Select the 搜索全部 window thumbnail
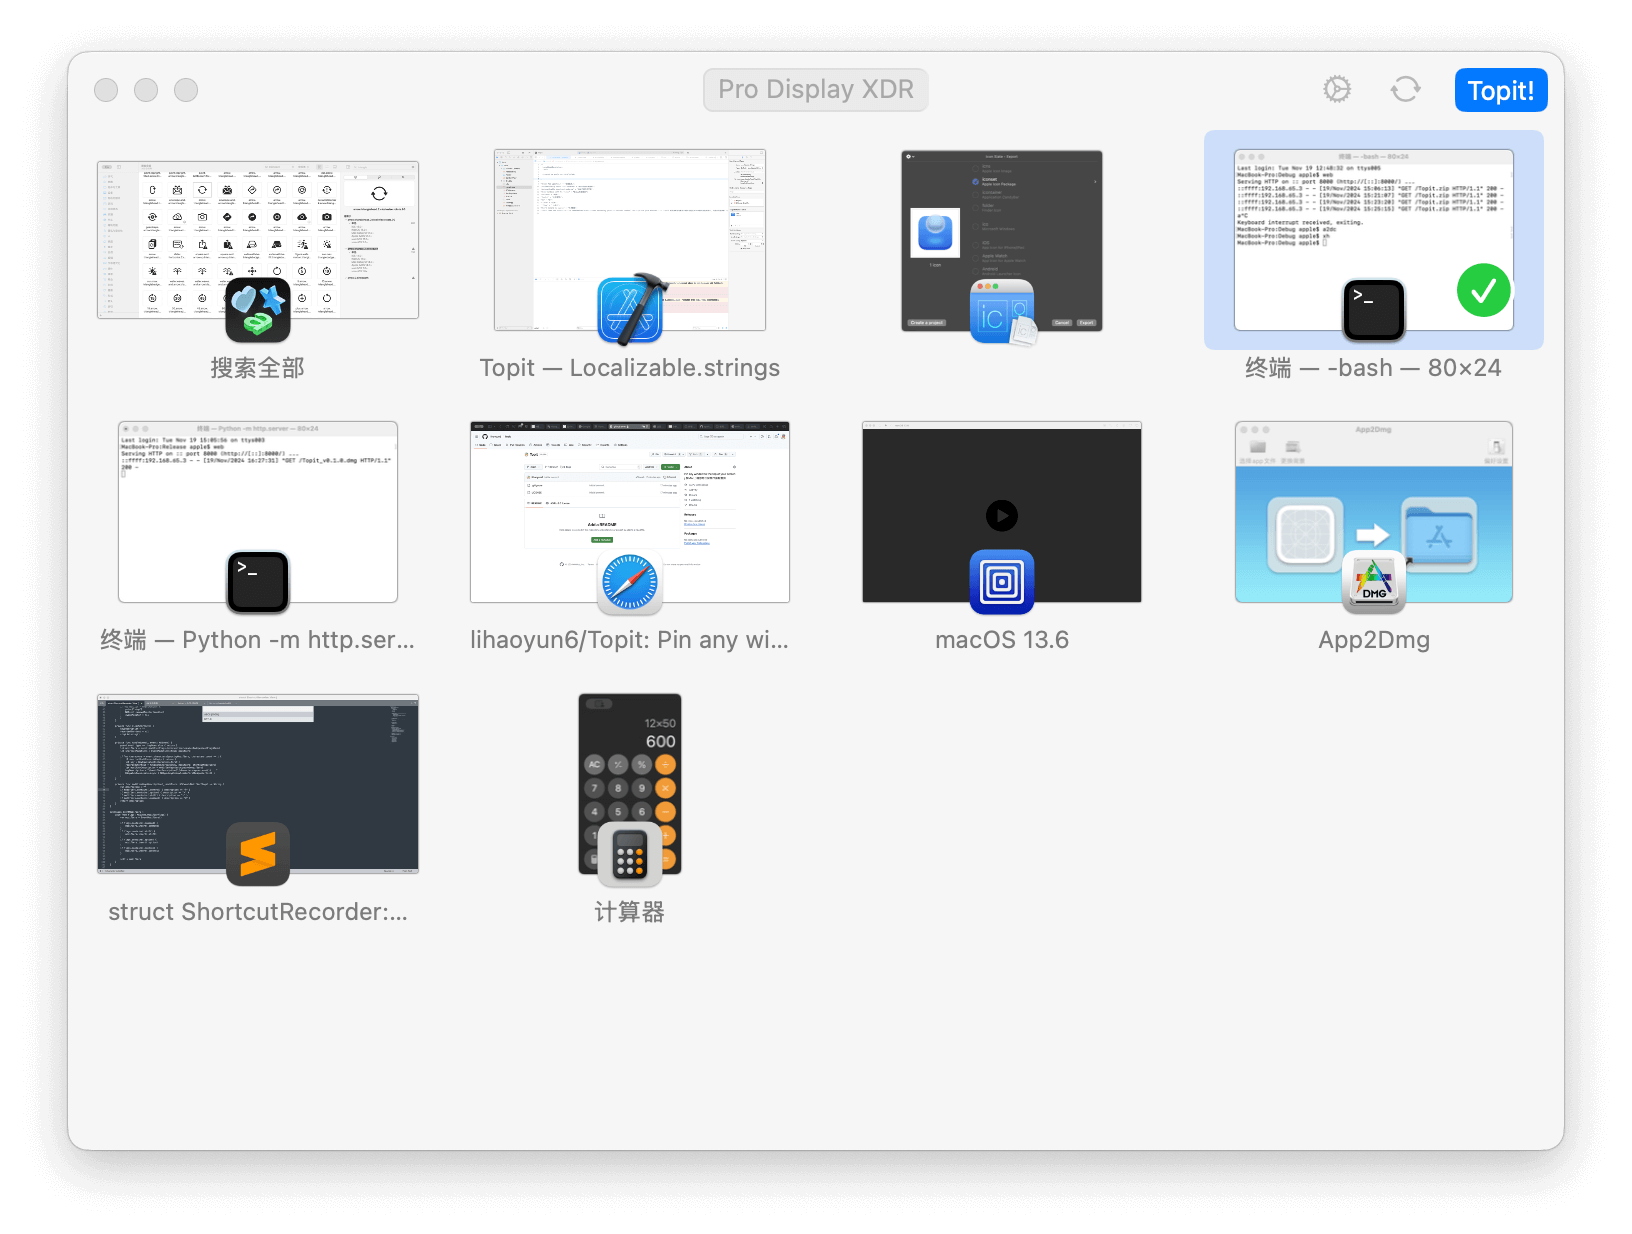The width and height of the screenshot is (1632, 1234). point(258,240)
